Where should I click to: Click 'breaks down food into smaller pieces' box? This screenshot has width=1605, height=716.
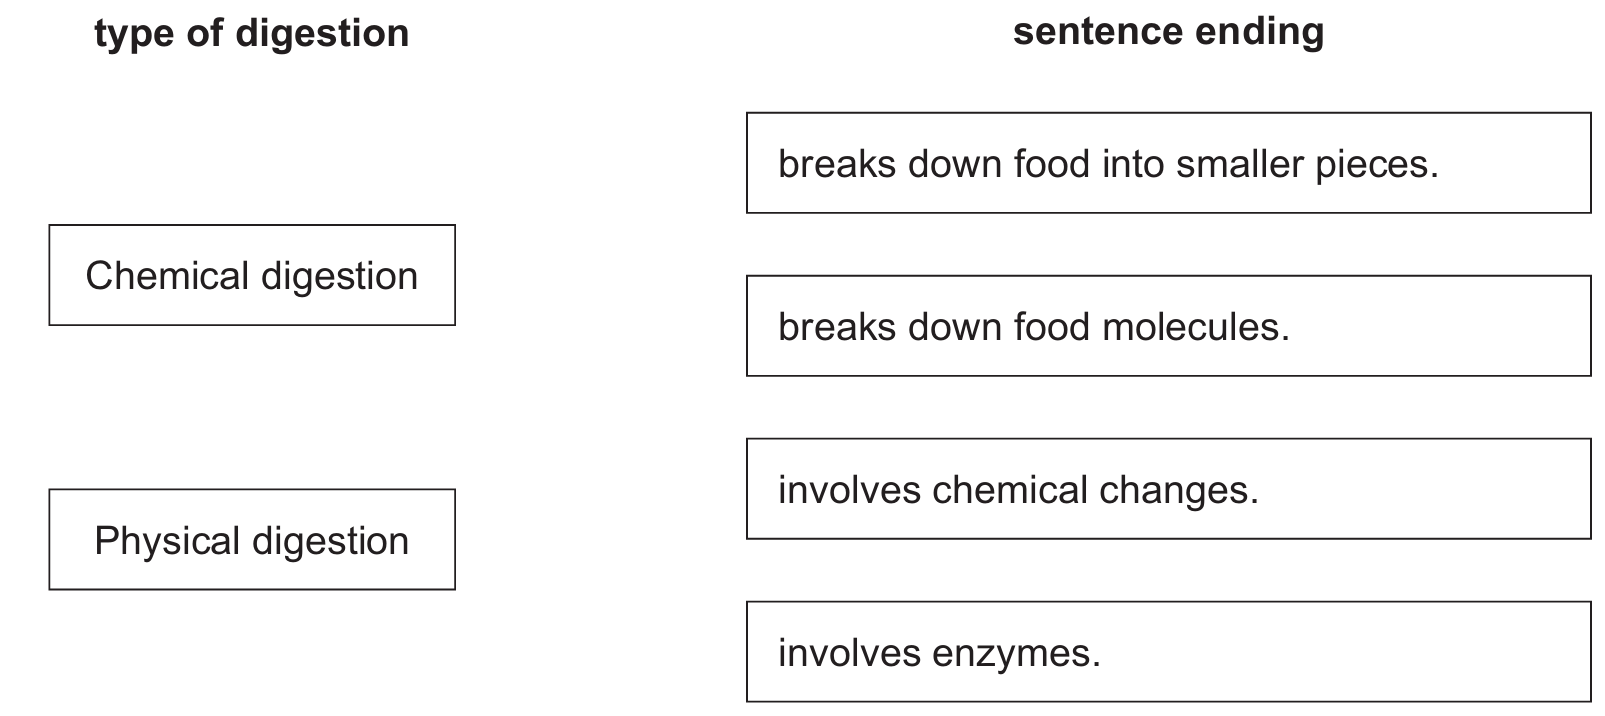coord(1168,163)
